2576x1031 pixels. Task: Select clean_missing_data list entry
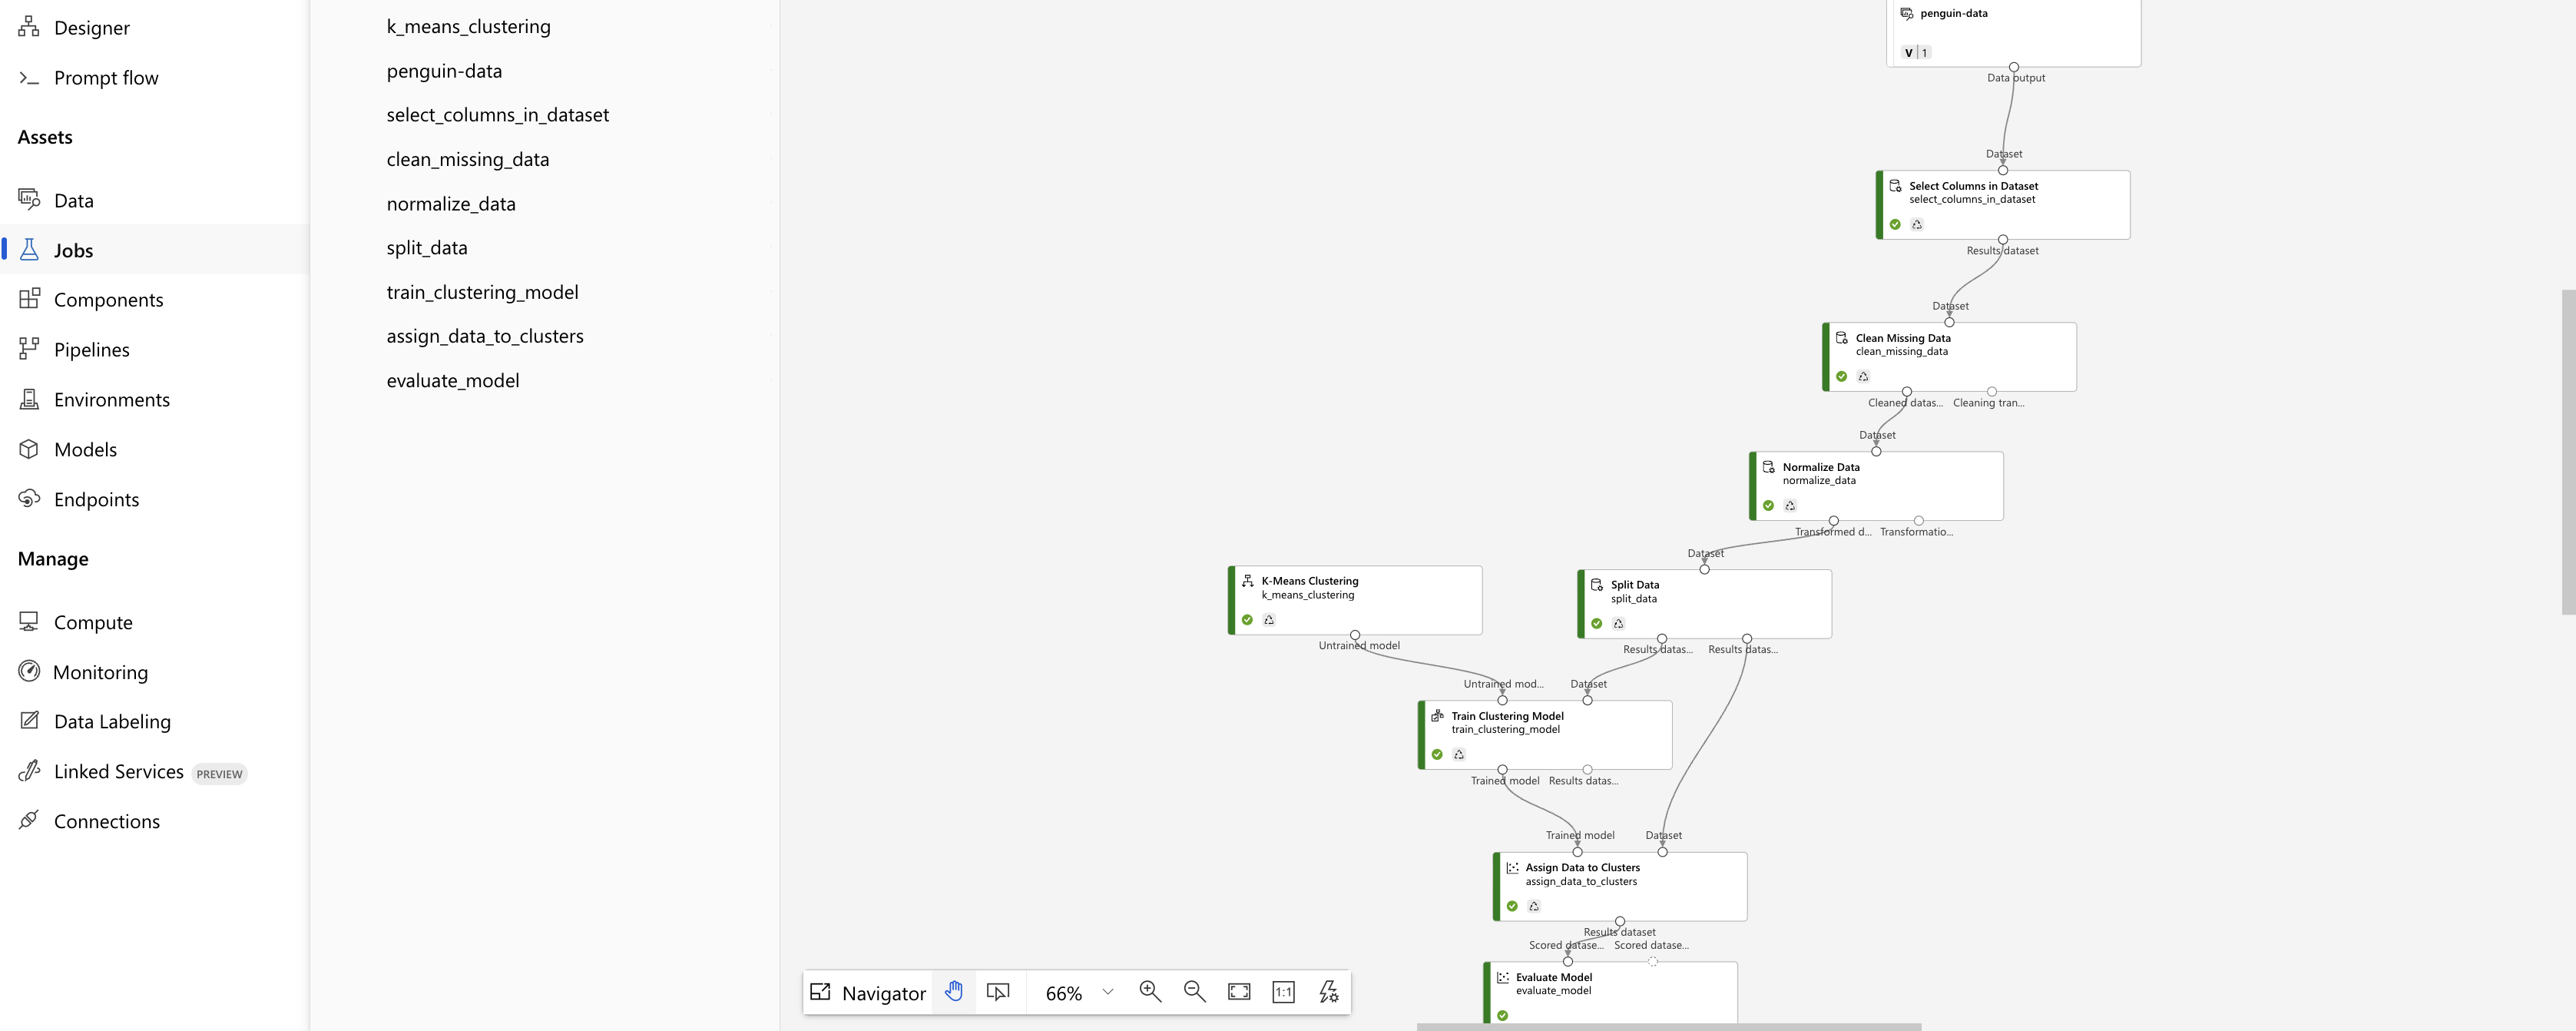coord(467,159)
